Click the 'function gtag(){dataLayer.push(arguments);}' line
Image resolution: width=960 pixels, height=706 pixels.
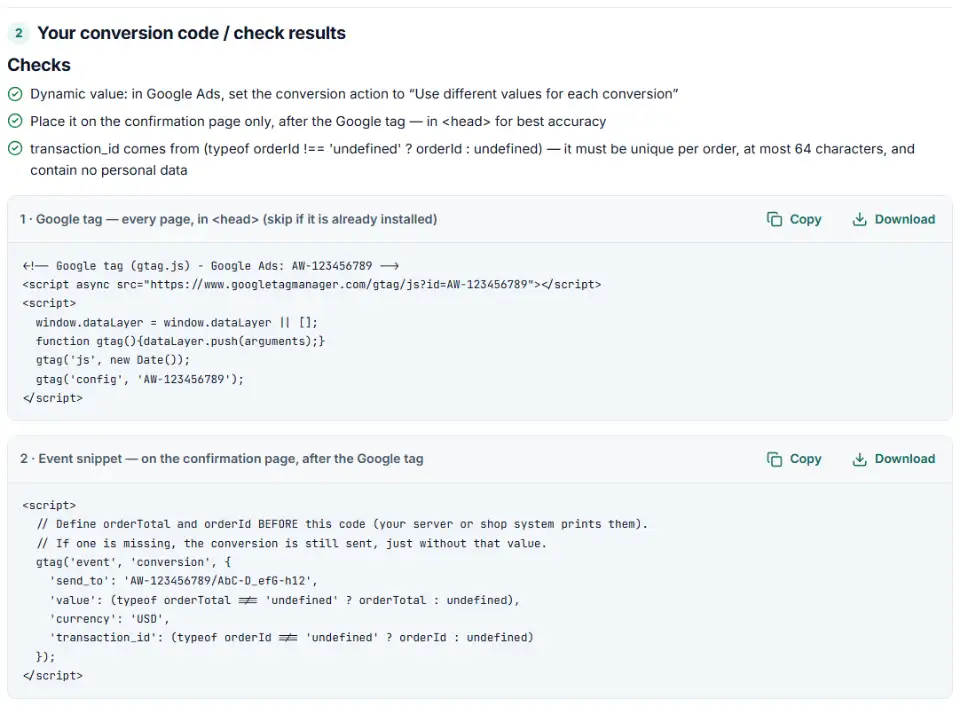(x=180, y=341)
